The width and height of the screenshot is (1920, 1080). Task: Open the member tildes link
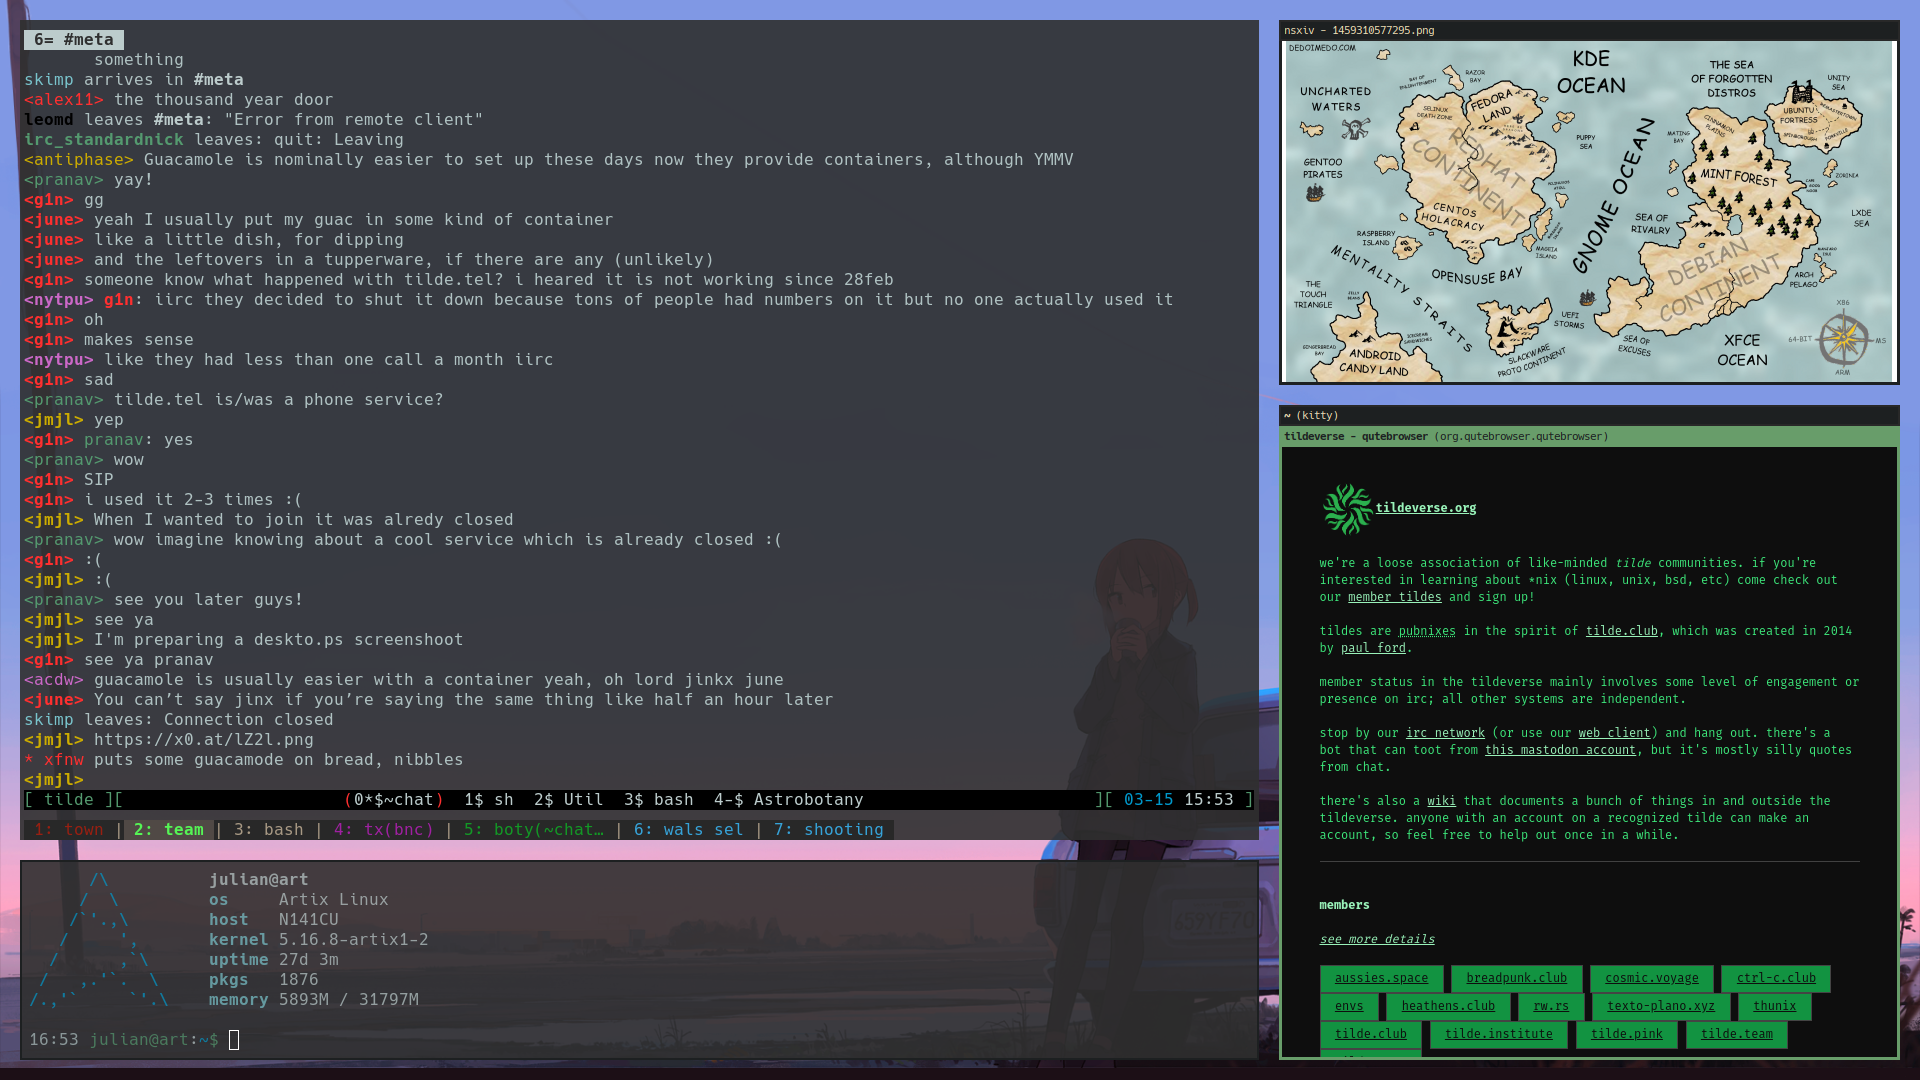point(1394,597)
